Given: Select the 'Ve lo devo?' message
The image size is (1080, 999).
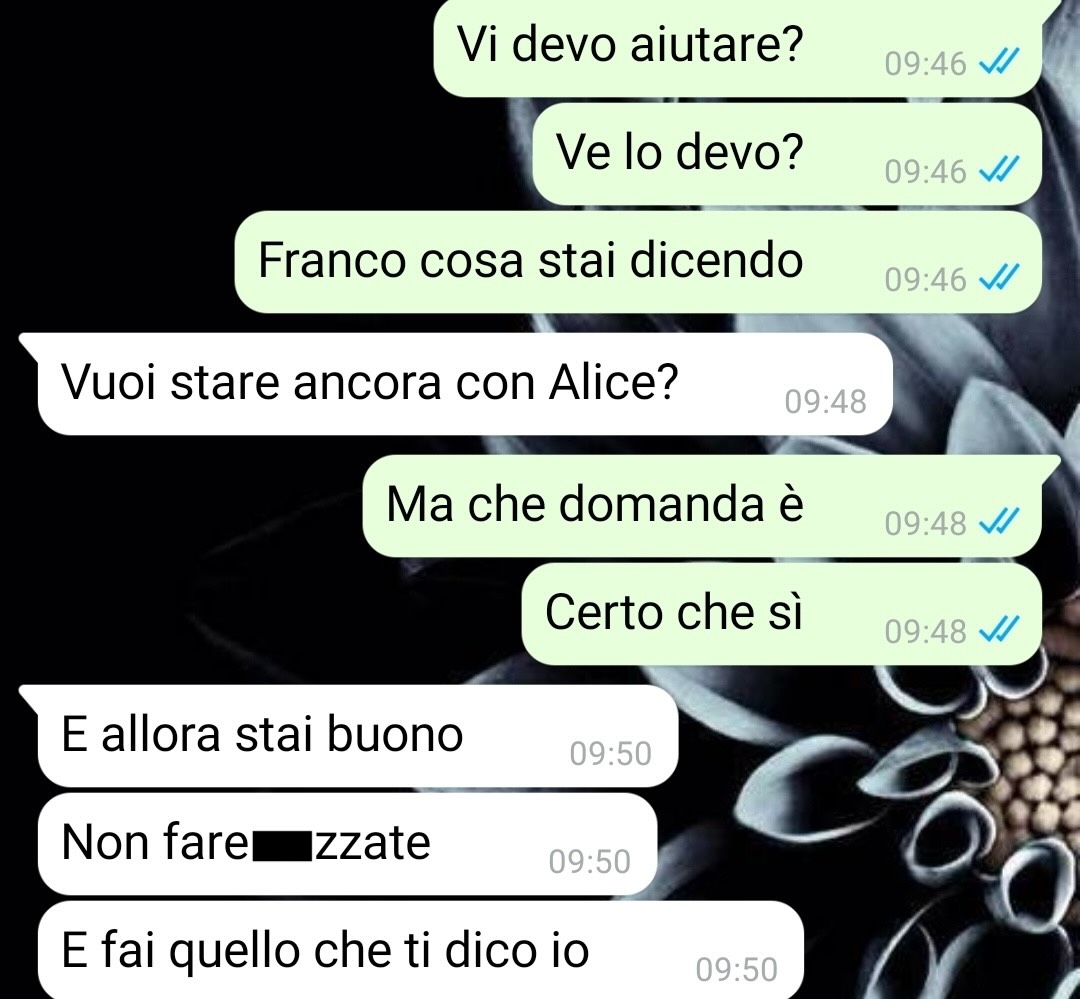Looking at the screenshot, I should [787, 154].
